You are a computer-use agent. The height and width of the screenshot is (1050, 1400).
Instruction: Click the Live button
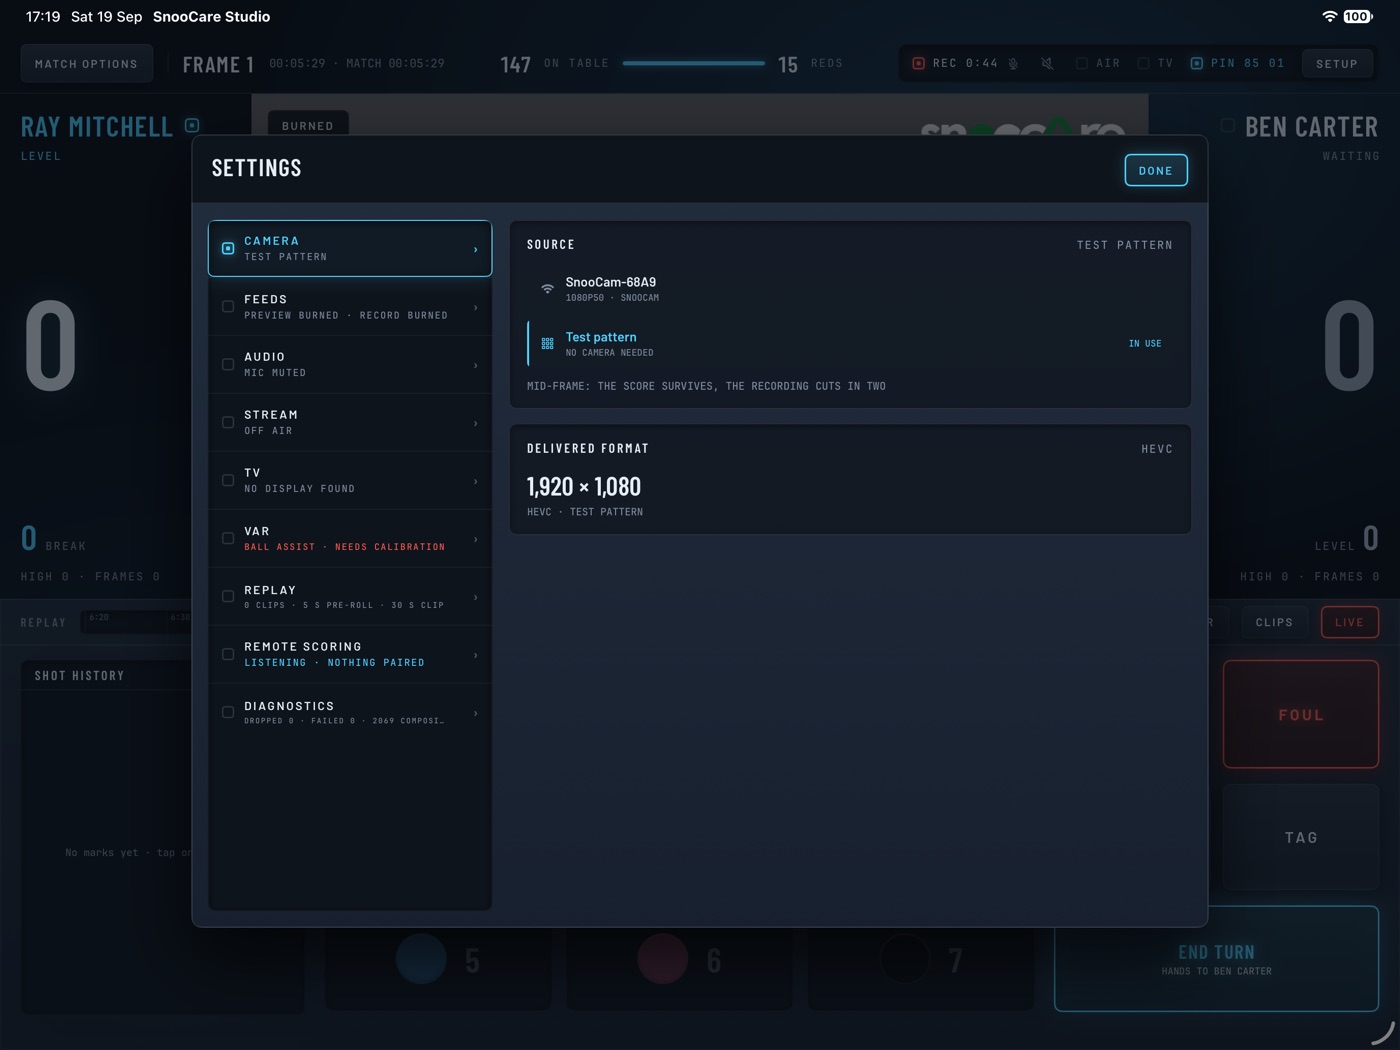1349,622
